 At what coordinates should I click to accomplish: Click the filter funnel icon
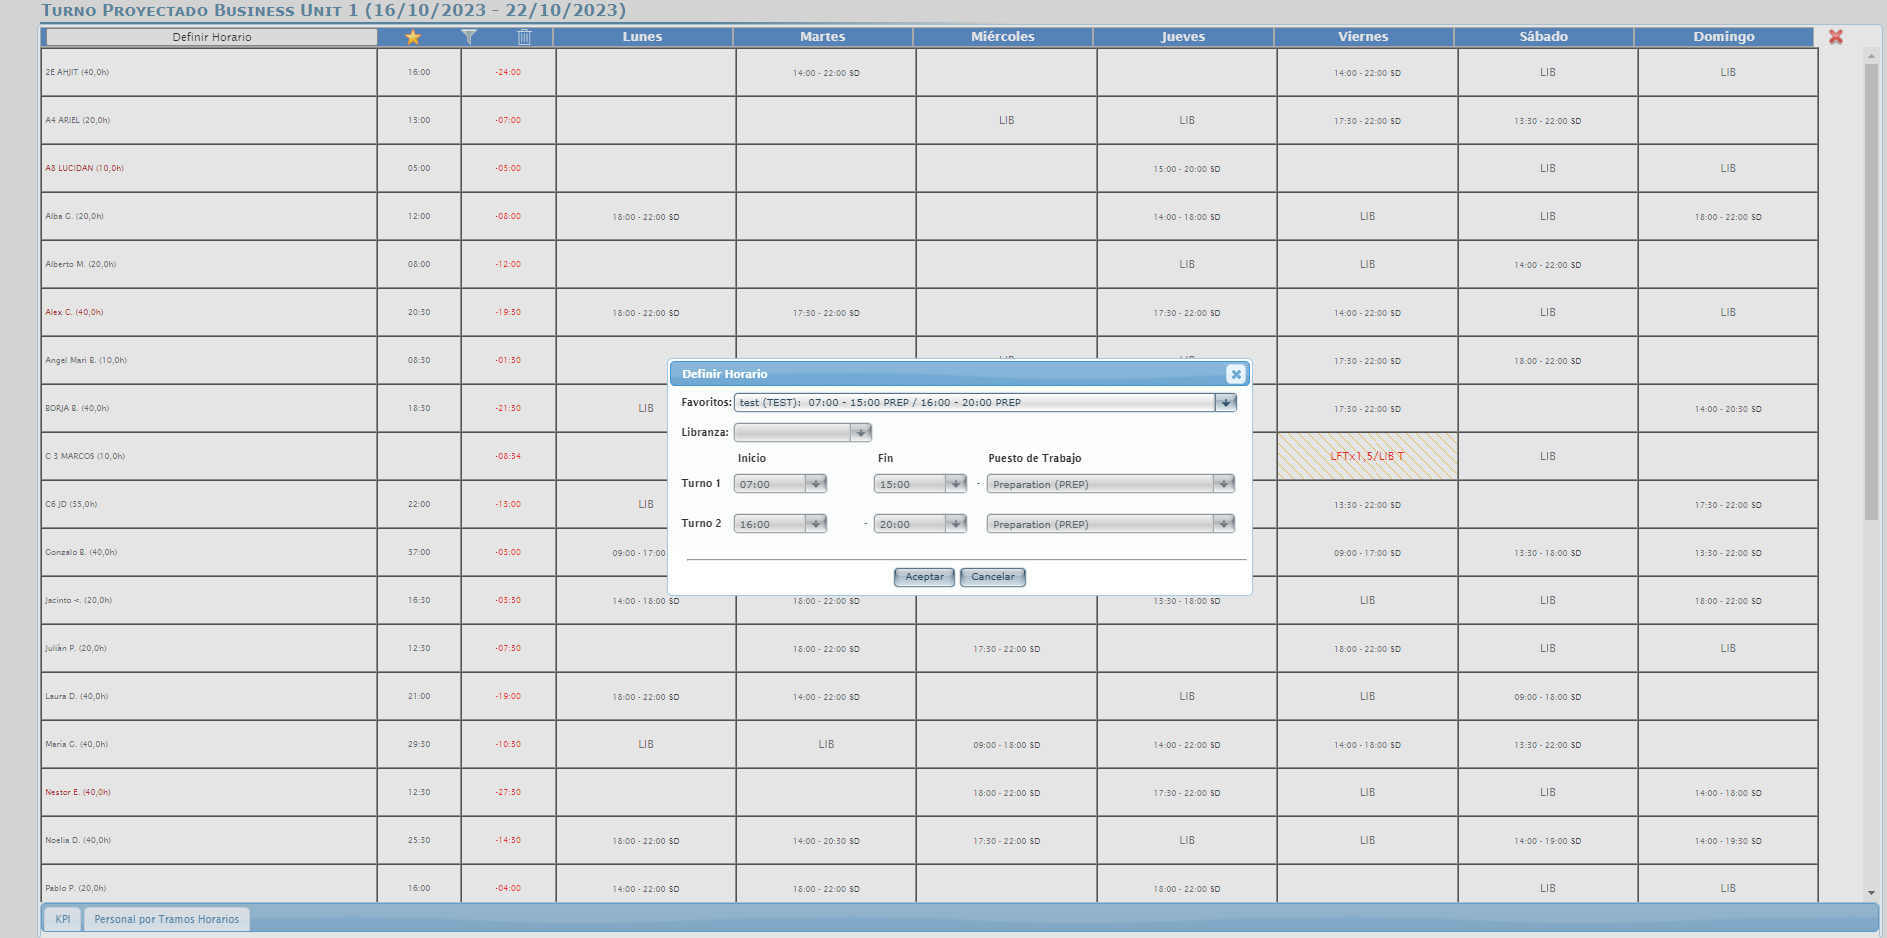click(x=468, y=37)
